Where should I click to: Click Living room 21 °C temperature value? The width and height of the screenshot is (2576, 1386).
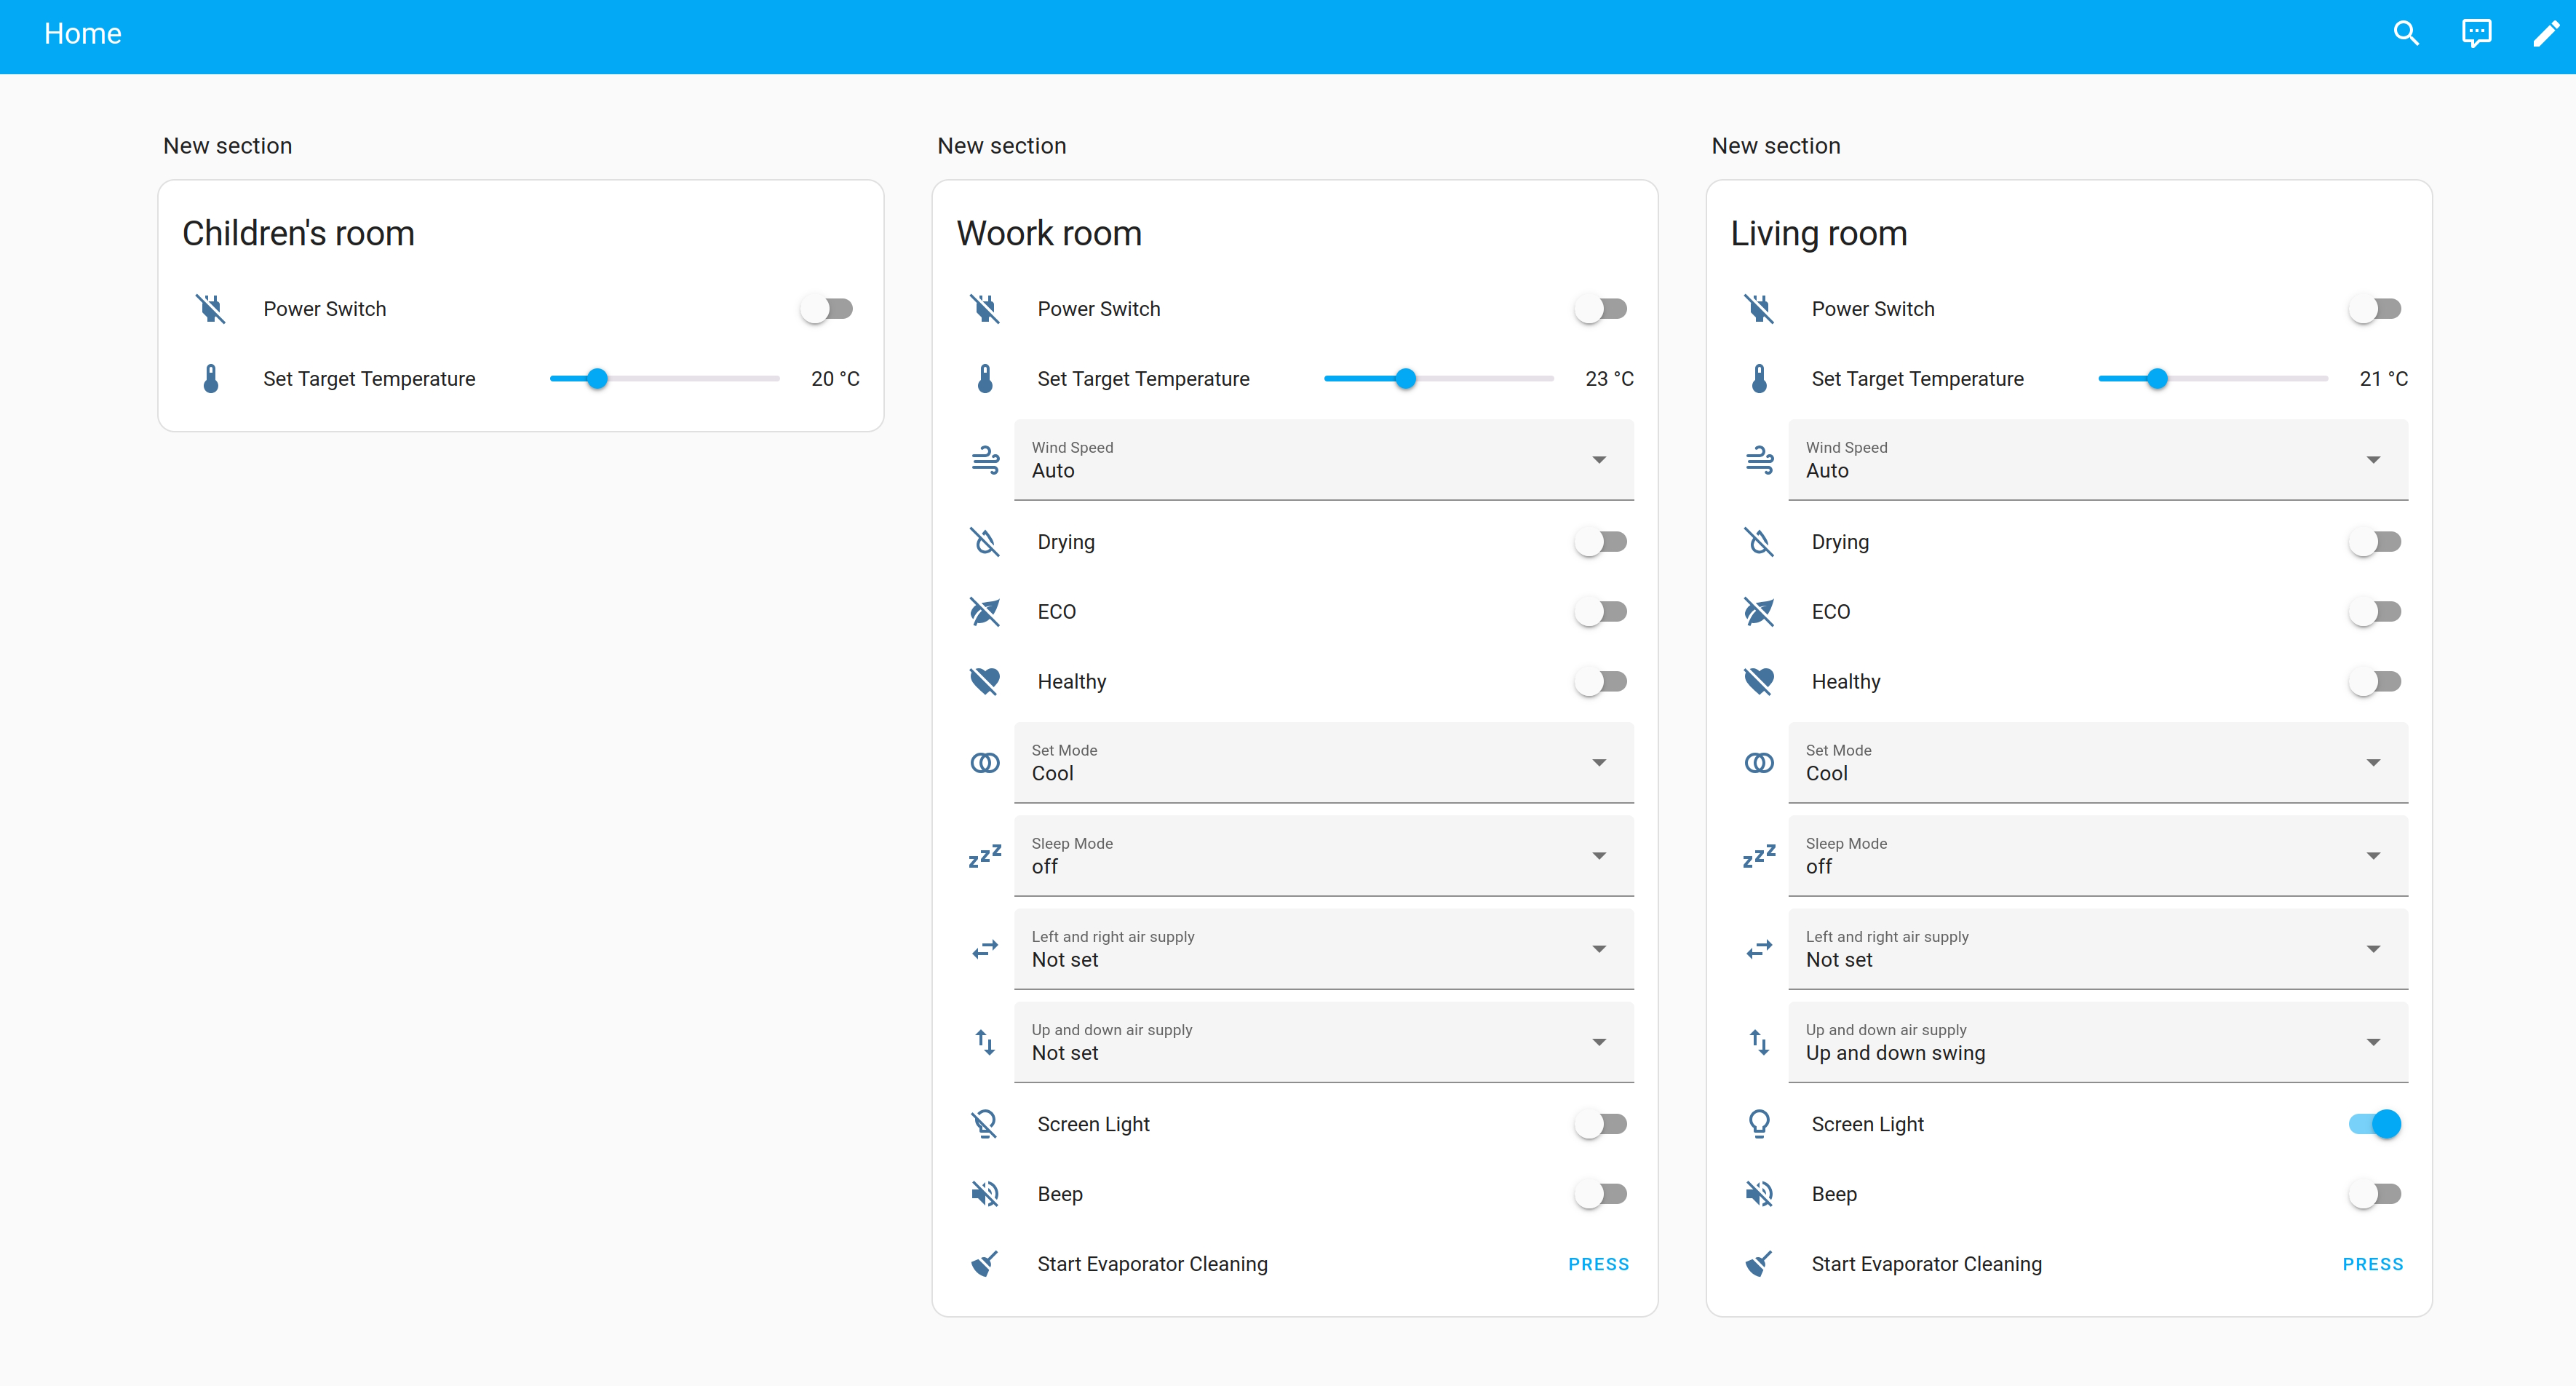(2383, 379)
